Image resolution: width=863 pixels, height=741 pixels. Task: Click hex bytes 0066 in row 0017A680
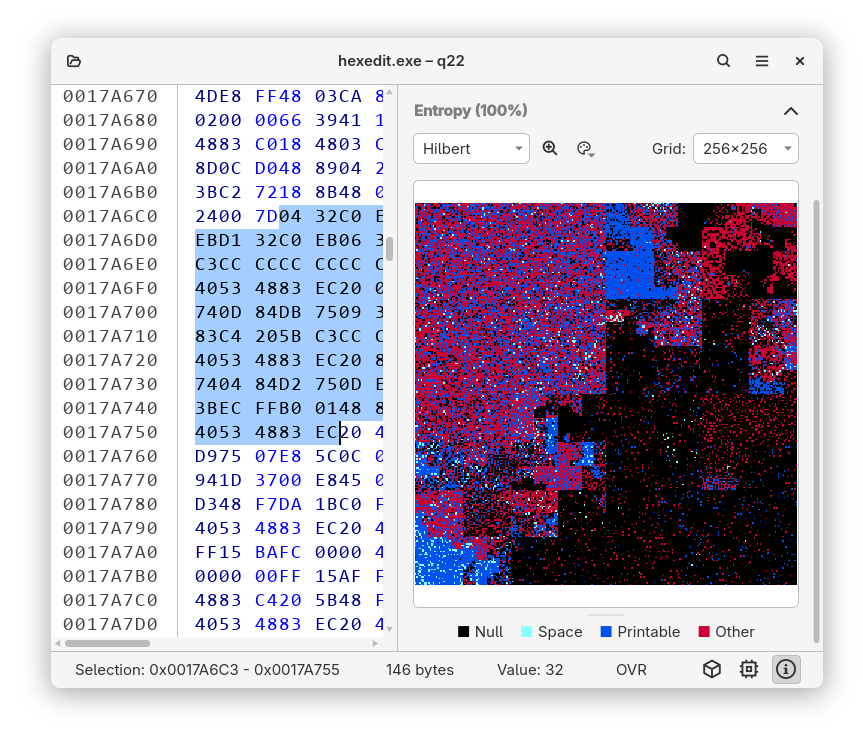[278, 120]
